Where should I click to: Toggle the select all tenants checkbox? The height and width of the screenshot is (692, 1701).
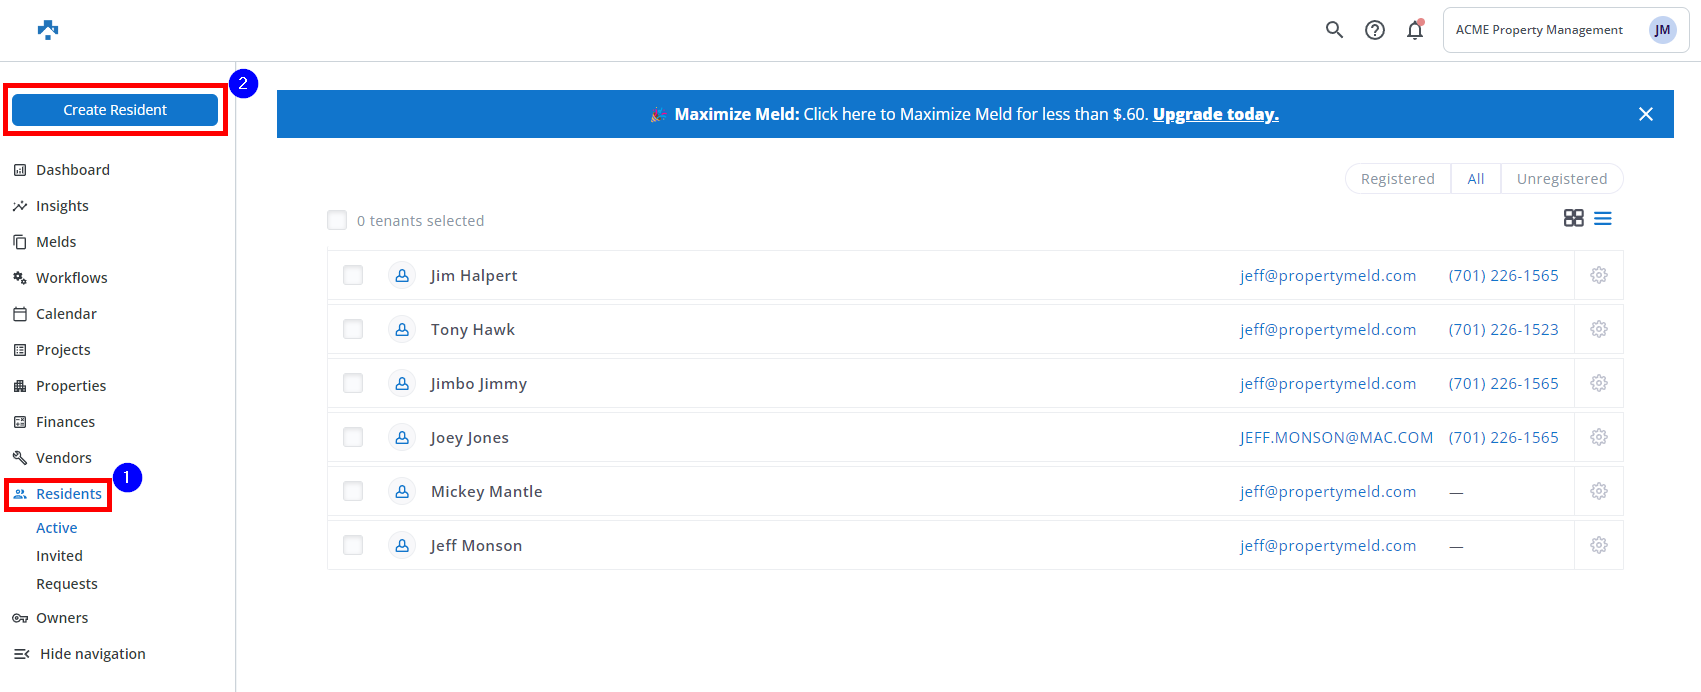pyautogui.click(x=337, y=220)
